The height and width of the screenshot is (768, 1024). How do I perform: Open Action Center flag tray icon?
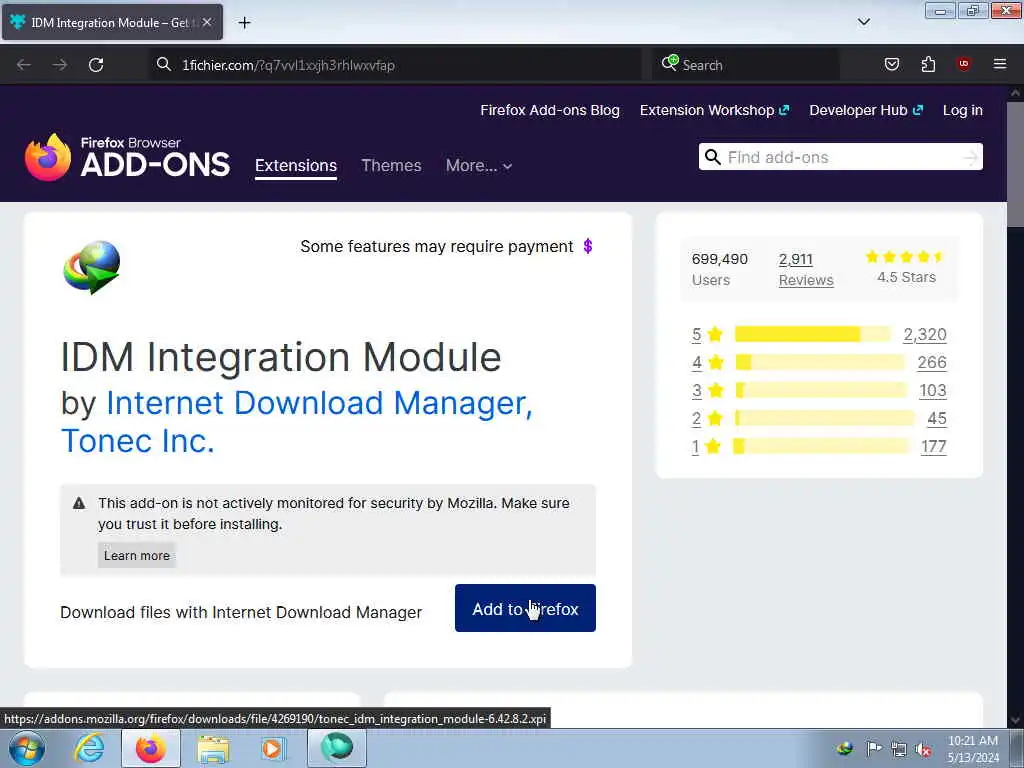[873, 749]
